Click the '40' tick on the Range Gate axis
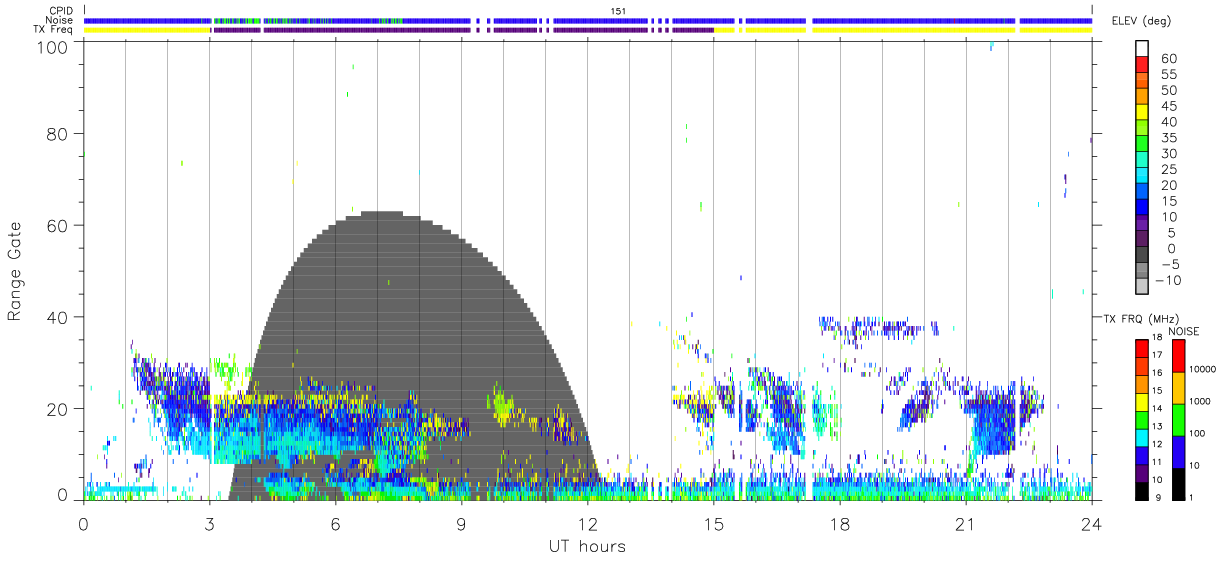Viewport: 1228px width, 567px height. [57, 317]
